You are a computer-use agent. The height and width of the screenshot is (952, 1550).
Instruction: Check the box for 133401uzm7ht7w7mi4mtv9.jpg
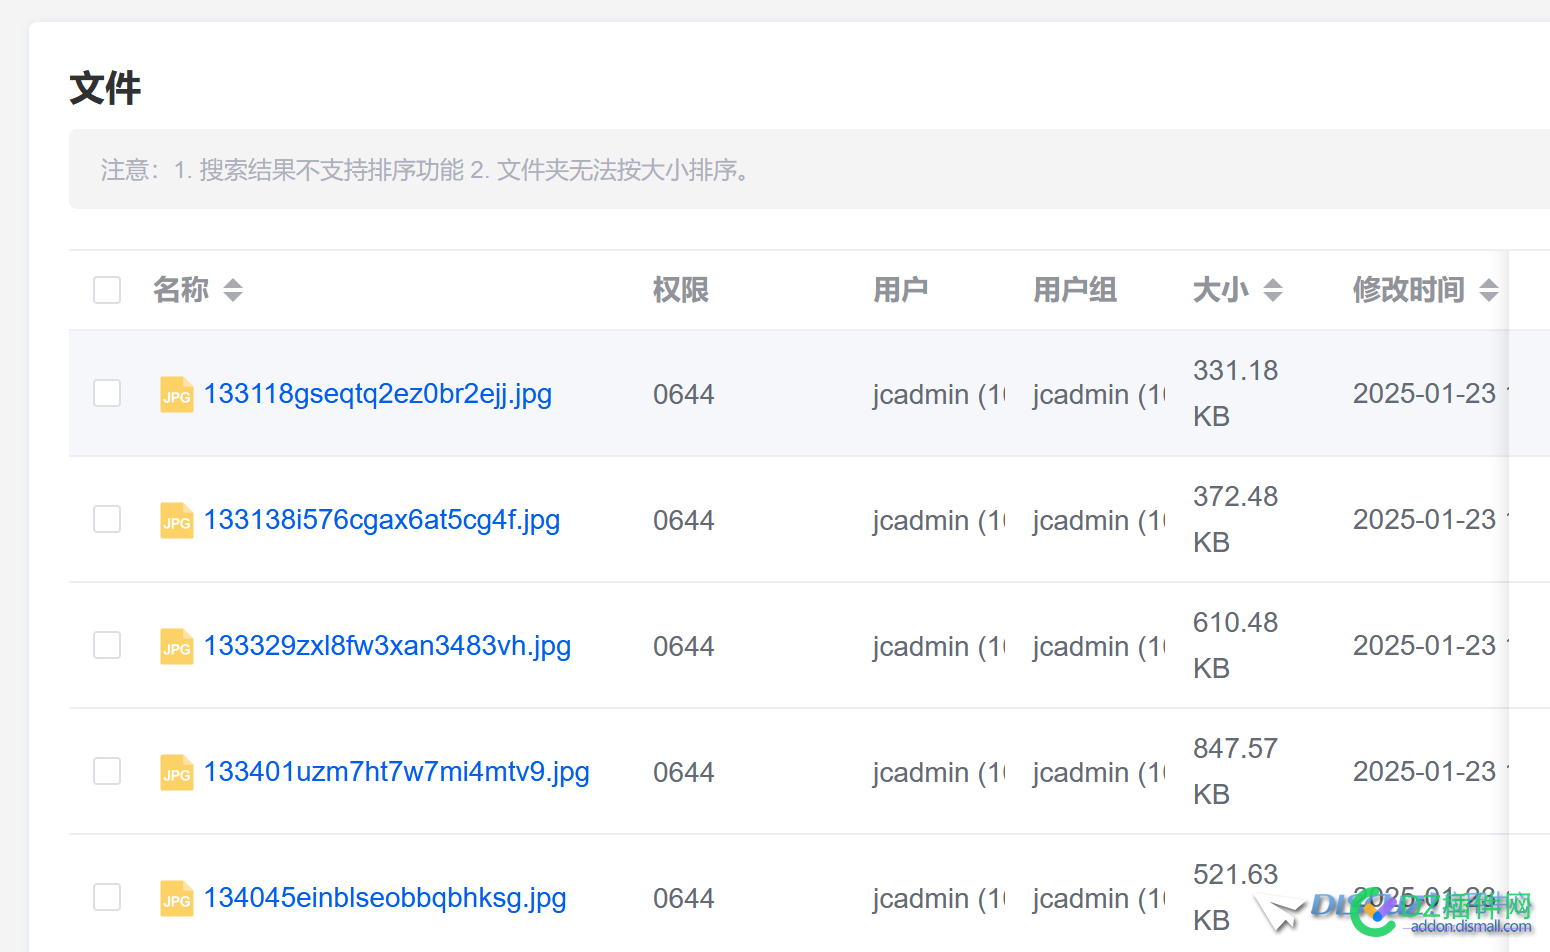(x=107, y=771)
